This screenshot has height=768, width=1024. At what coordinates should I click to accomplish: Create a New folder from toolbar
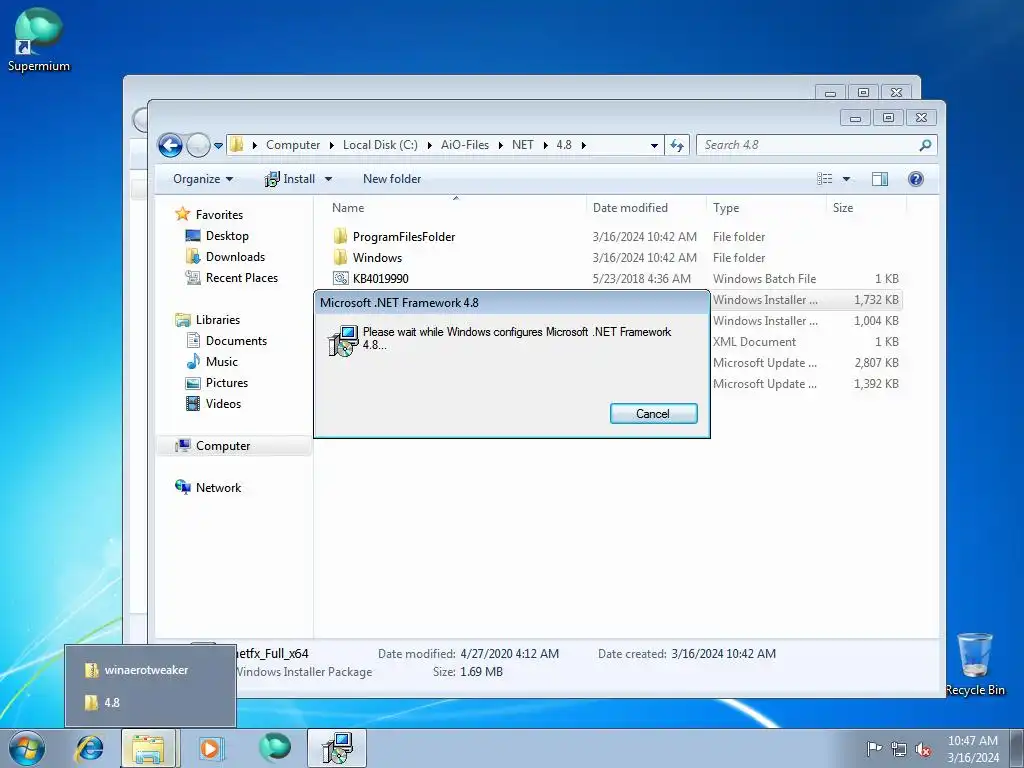[x=392, y=179]
